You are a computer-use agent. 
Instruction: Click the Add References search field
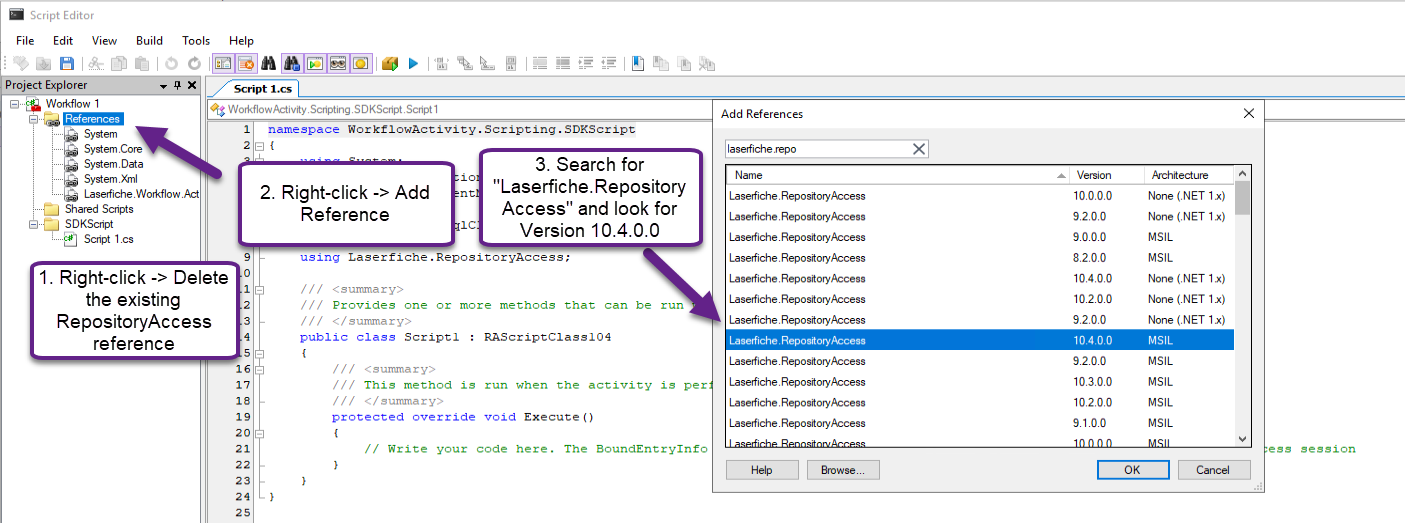817,149
